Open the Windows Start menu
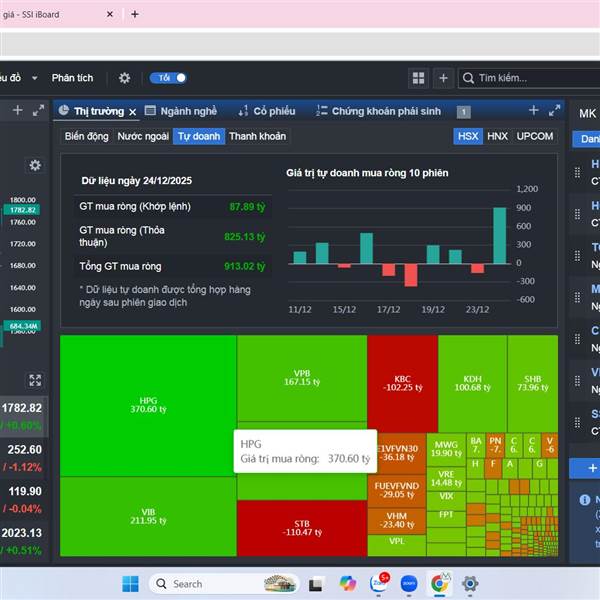Screen dimensions: 600x600 coord(130,584)
